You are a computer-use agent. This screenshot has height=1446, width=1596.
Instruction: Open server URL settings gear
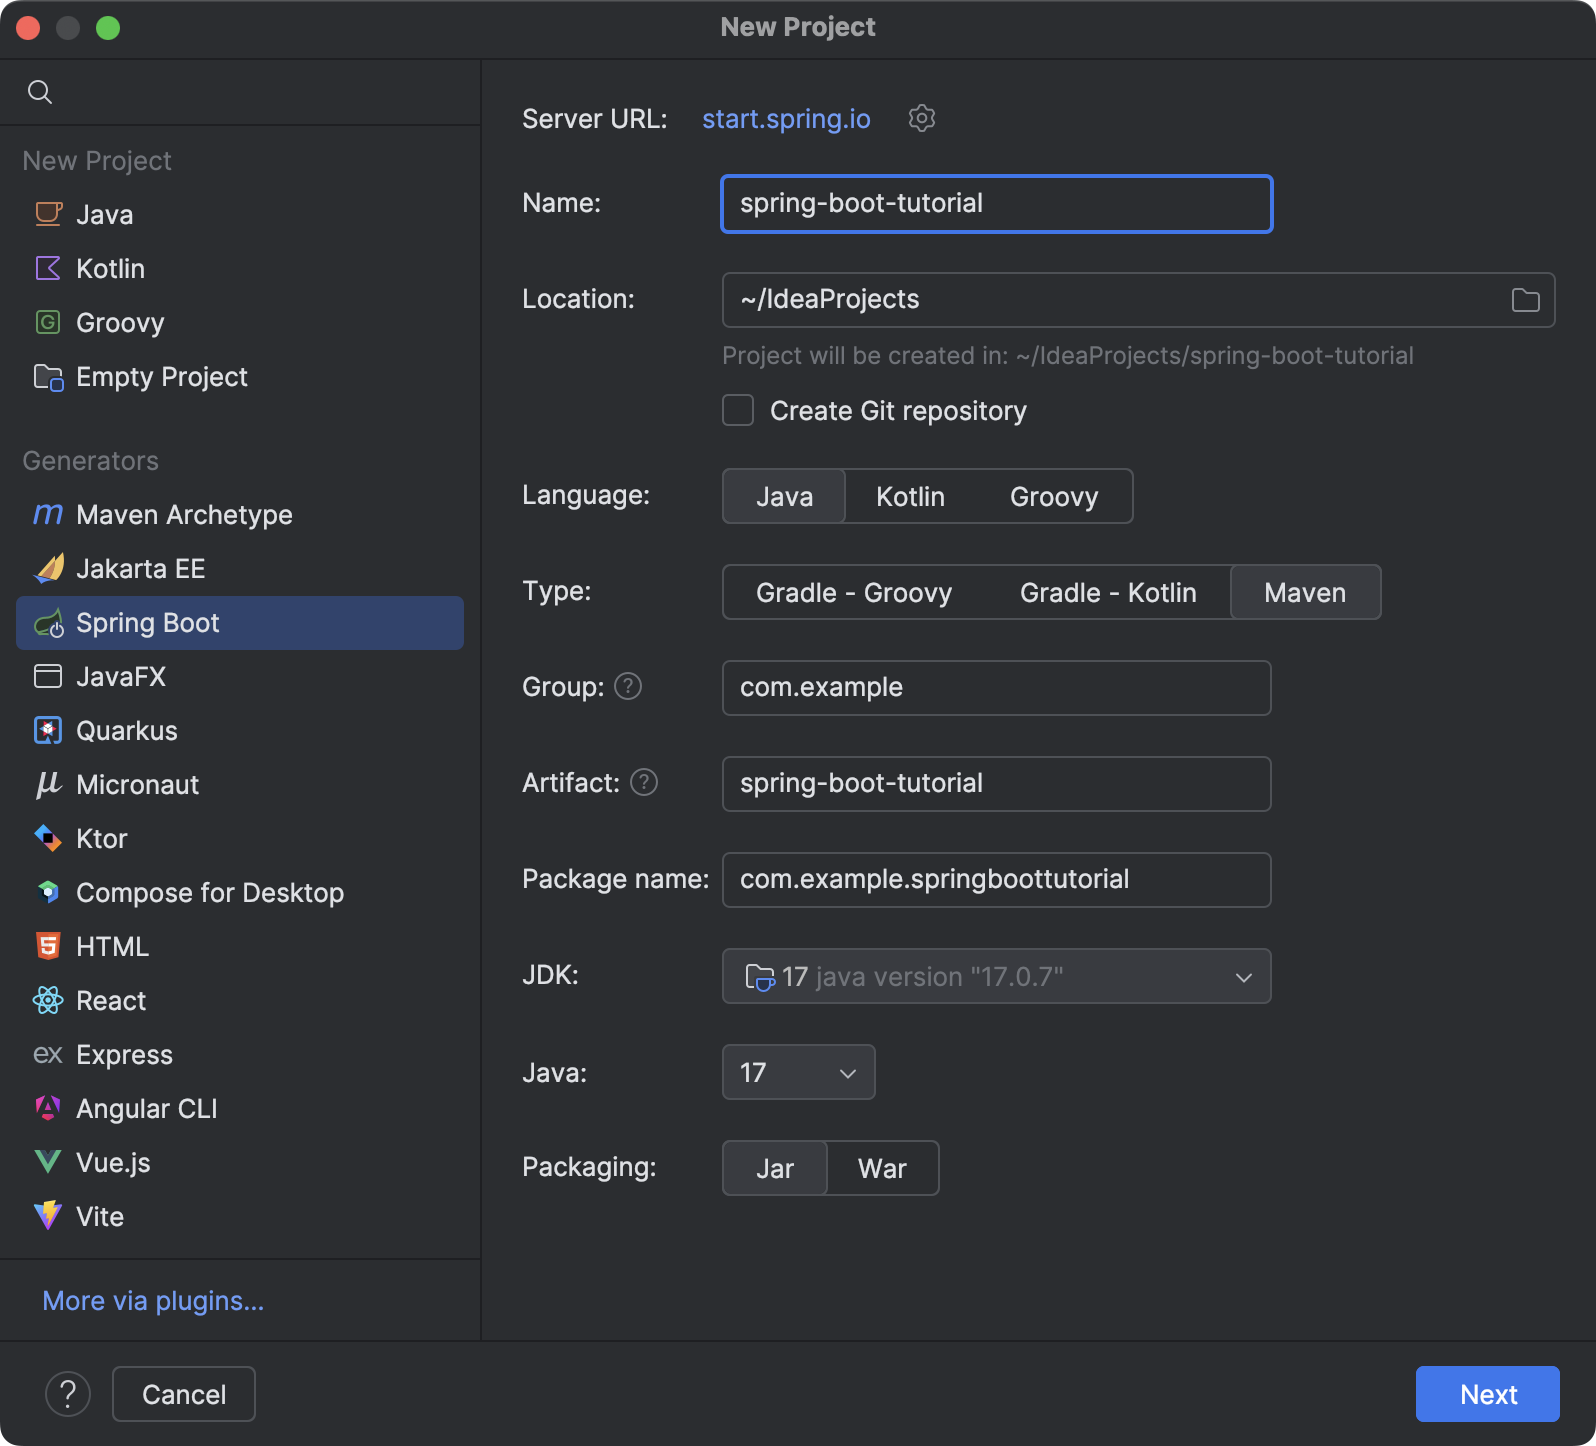[921, 118]
